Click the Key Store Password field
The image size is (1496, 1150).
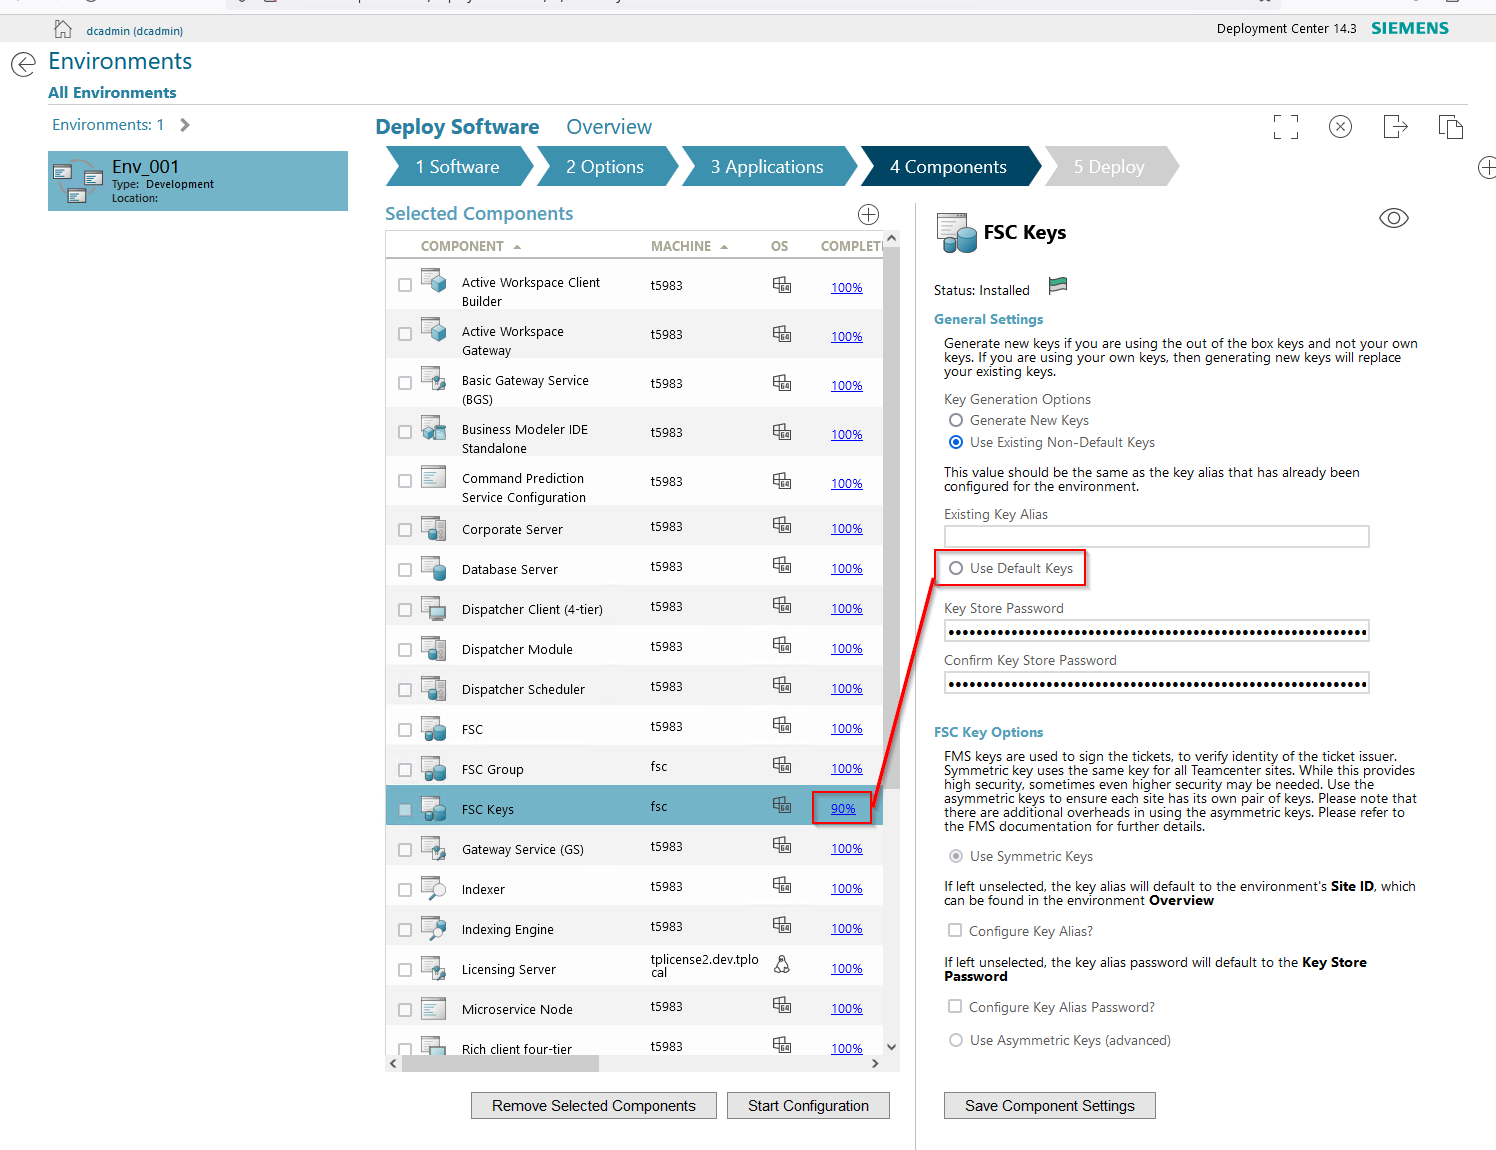click(x=1156, y=631)
